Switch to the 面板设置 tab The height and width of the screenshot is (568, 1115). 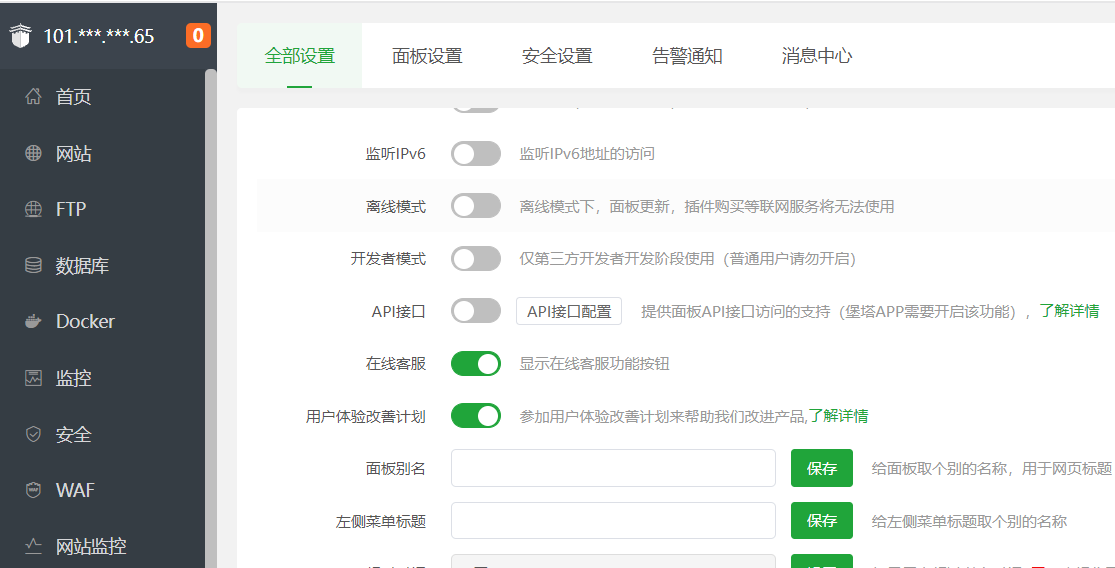(x=427, y=56)
